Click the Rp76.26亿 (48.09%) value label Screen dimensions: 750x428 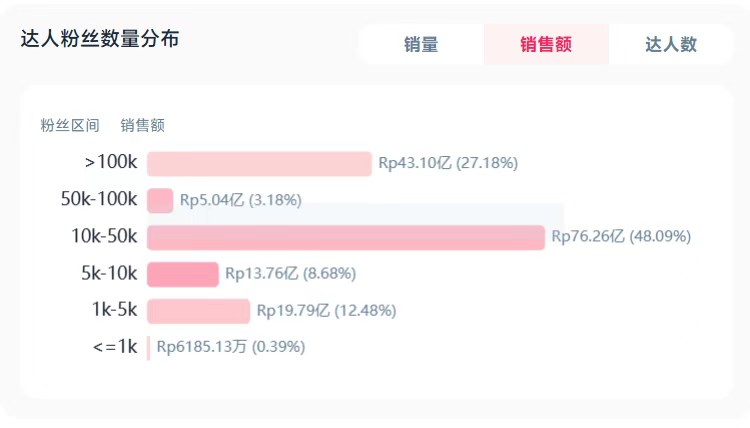pyautogui.click(x=621, y=237)
